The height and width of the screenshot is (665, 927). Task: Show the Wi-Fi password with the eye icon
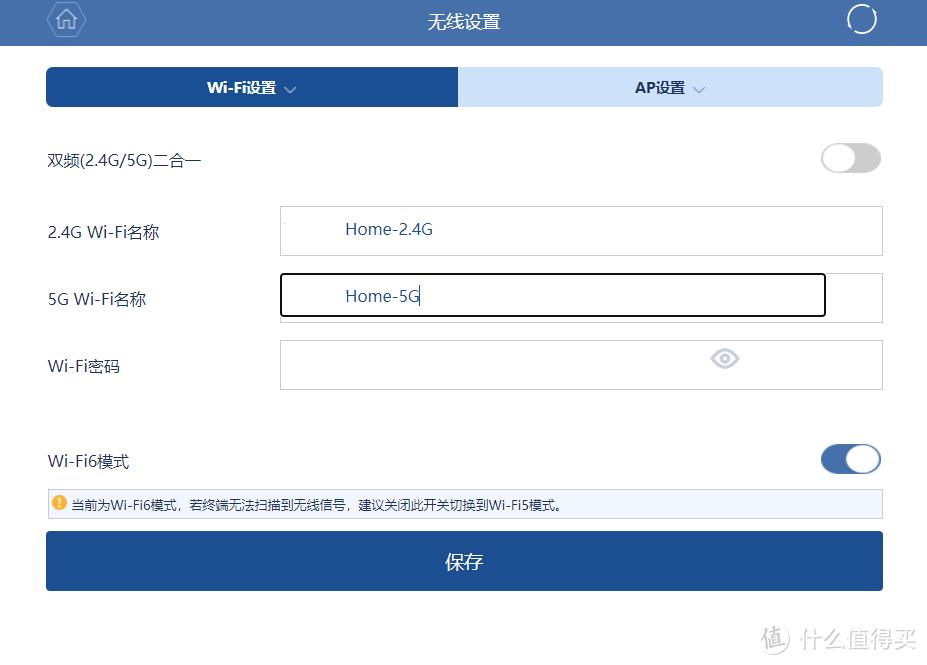coord(723,358)
